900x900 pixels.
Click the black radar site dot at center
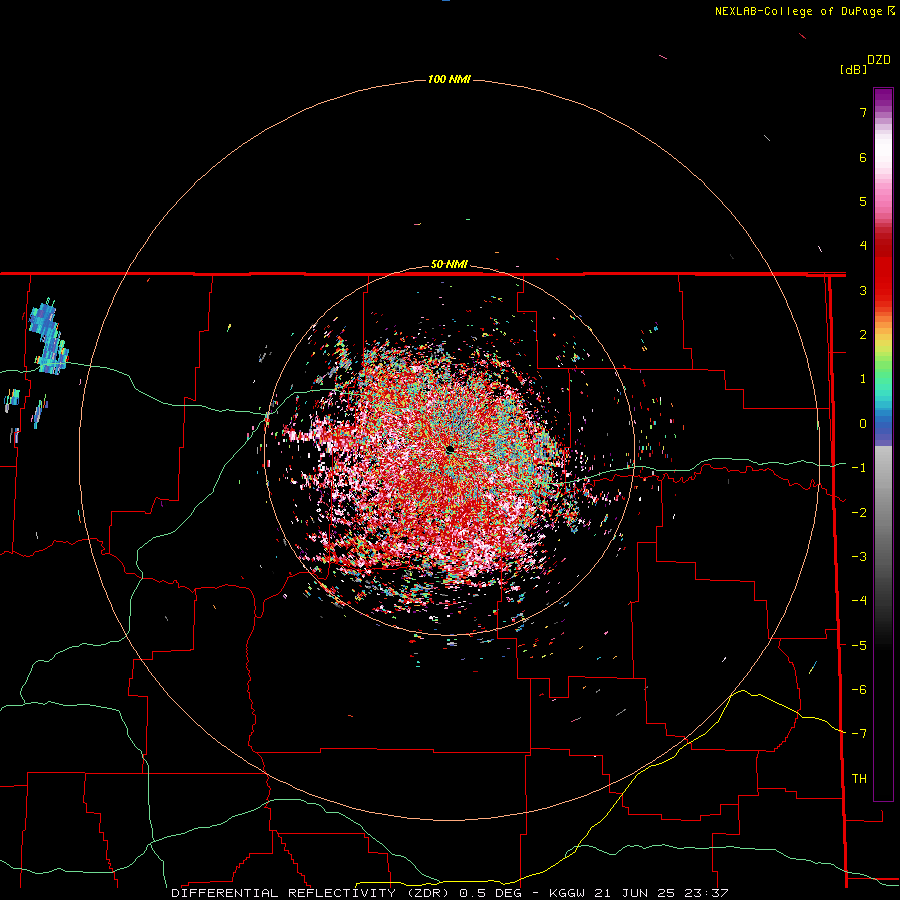point(450,449)
